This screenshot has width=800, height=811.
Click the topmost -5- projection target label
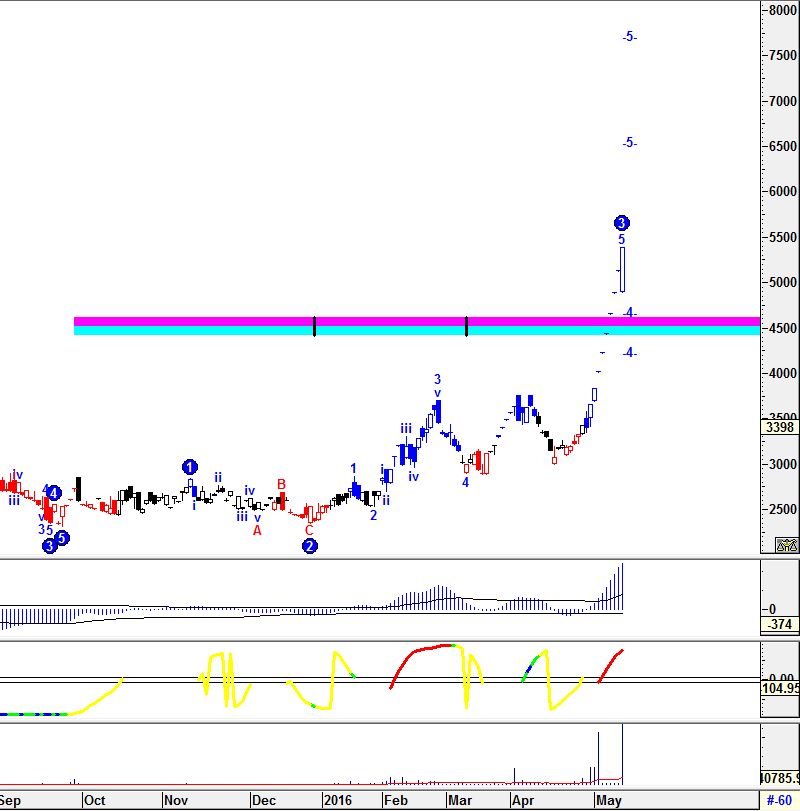[629, 37]
